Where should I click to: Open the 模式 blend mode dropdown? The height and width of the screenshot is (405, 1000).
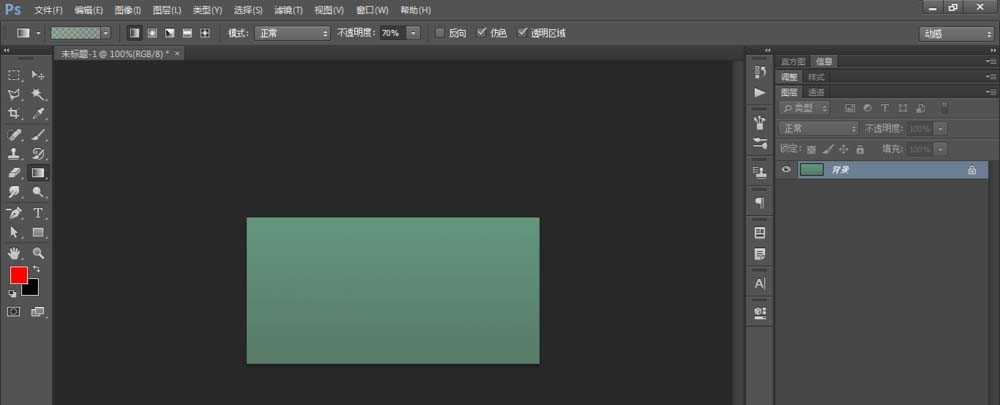292,33
